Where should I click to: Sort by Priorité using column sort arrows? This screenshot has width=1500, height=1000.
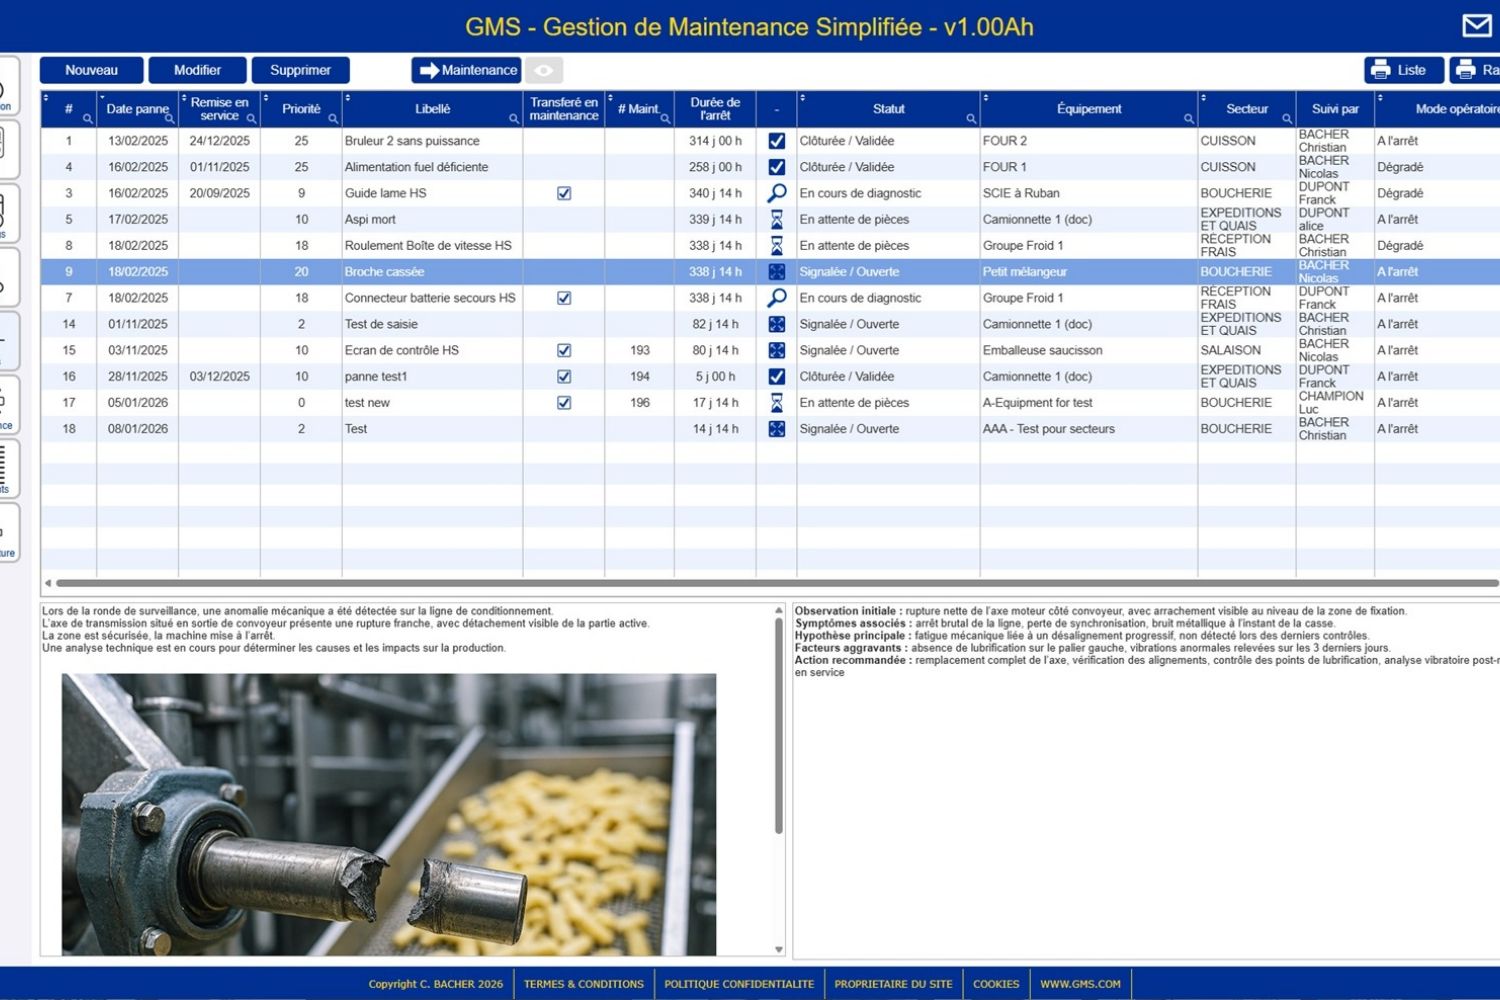(266, 98)
